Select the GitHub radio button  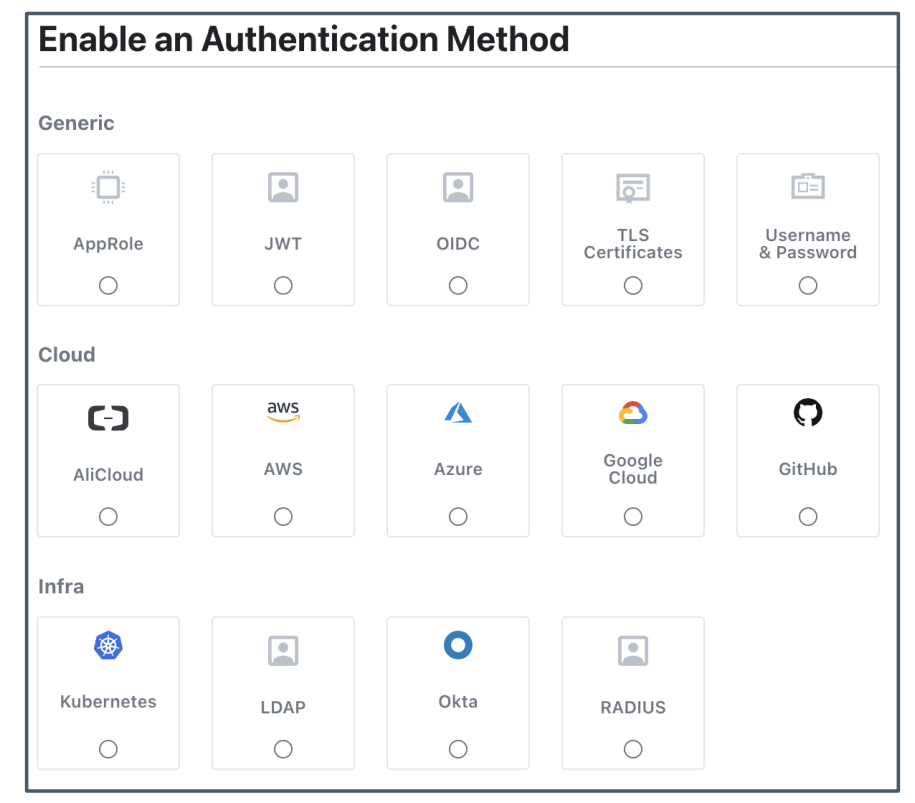click(808, 517)
